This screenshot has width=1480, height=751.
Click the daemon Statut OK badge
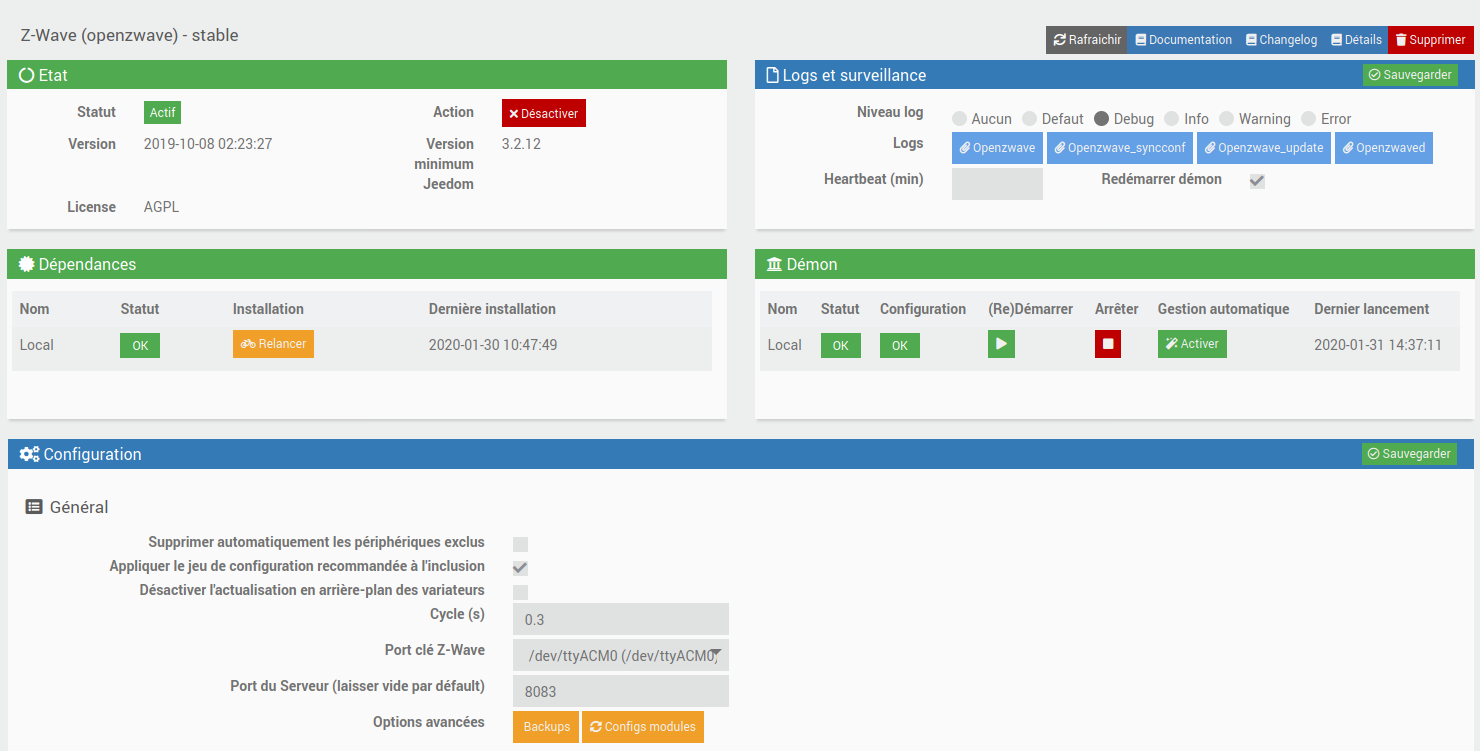pyautogui.click(x=841, y=345)
